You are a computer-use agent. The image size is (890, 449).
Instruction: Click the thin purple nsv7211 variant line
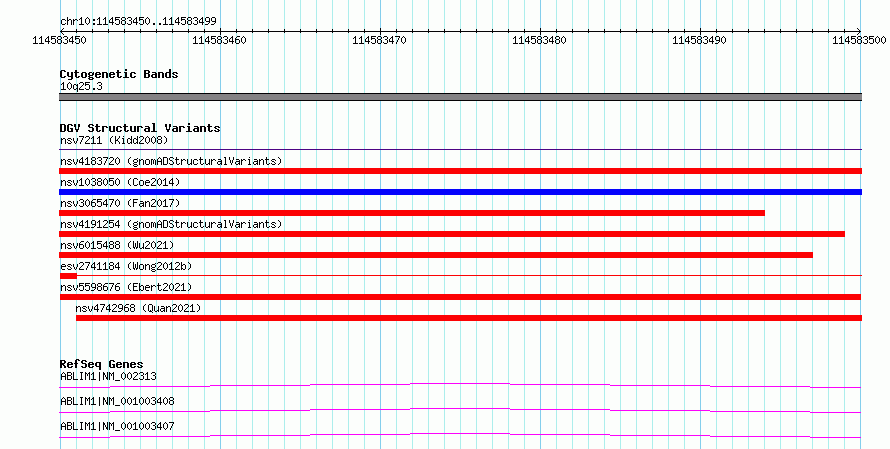[x=460, y=149]
